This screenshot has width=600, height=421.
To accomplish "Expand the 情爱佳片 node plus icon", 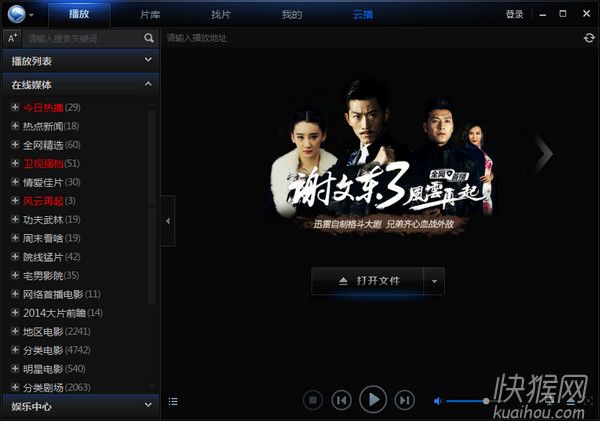I will pos(15,182).
